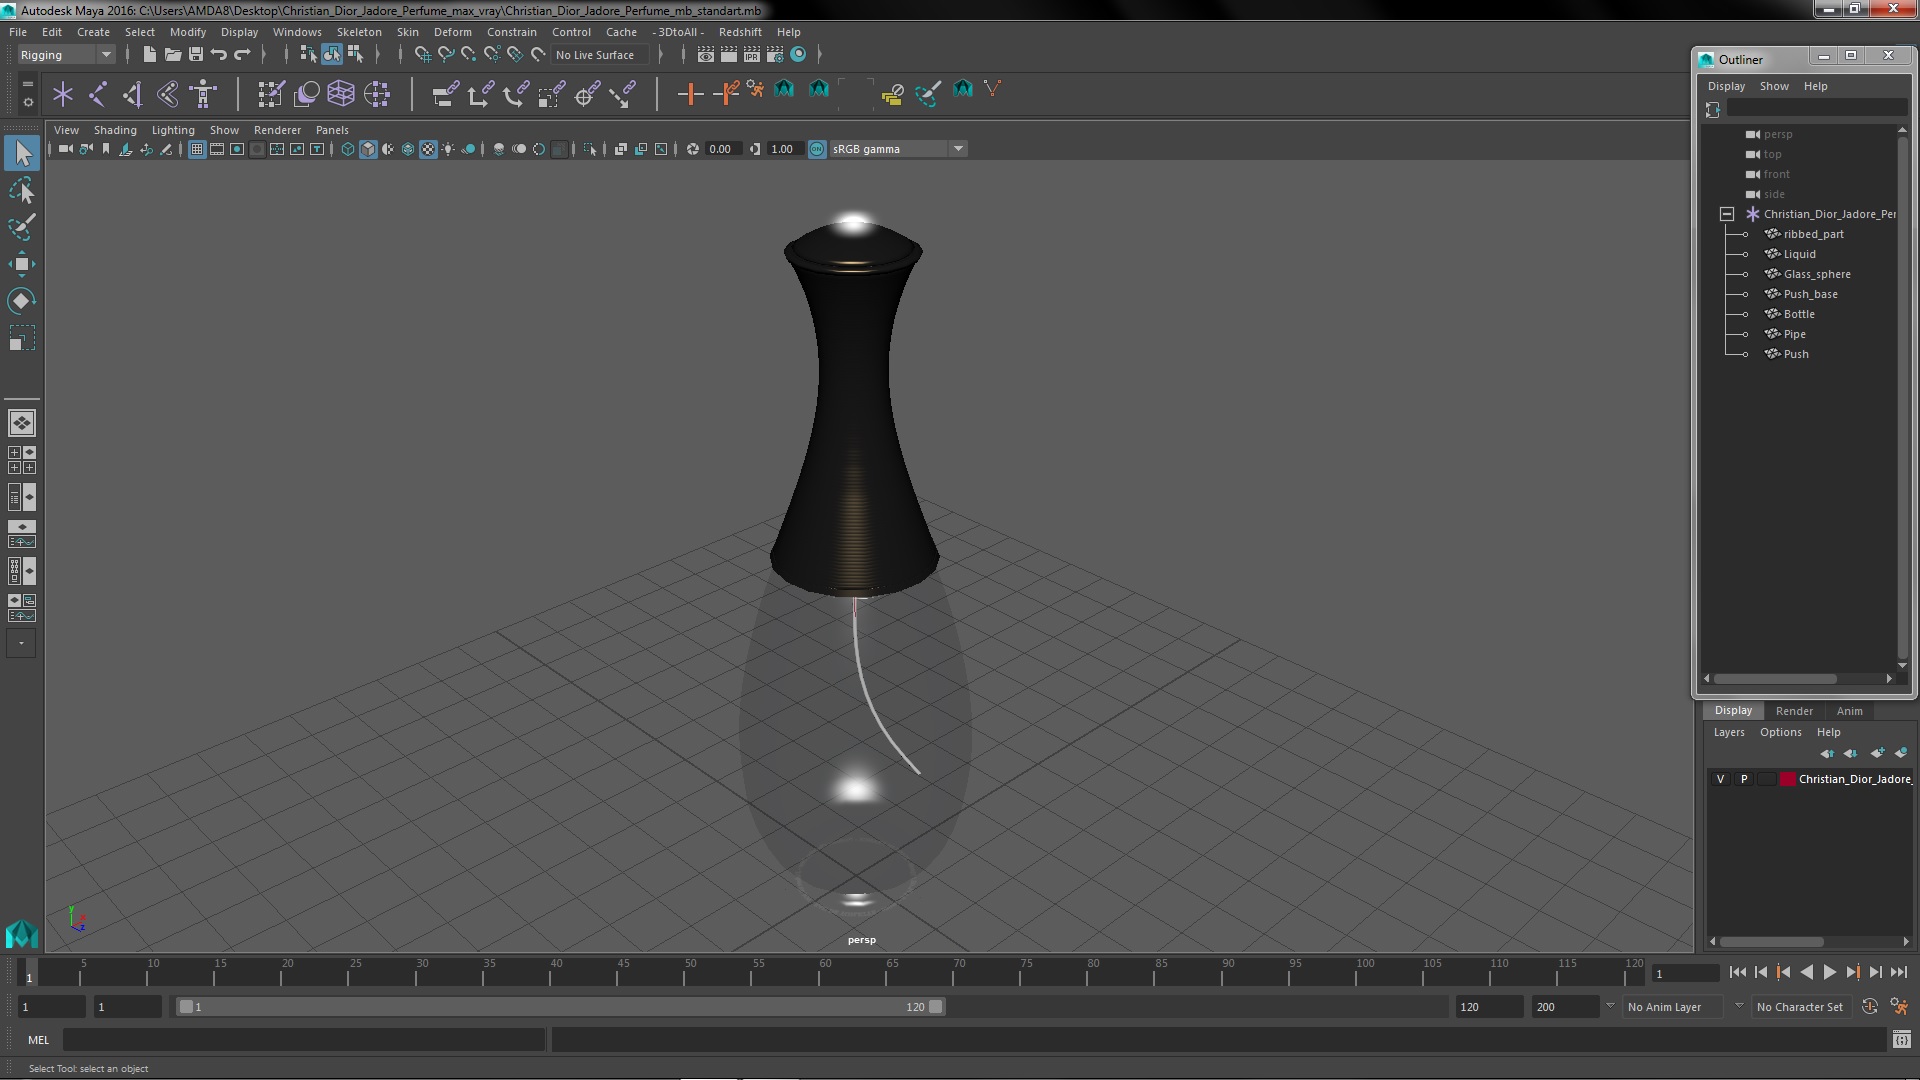This screenshot has height=1080, width=1920.
Task: Switch to the Anim layer tab
Action: [1849, 711]
